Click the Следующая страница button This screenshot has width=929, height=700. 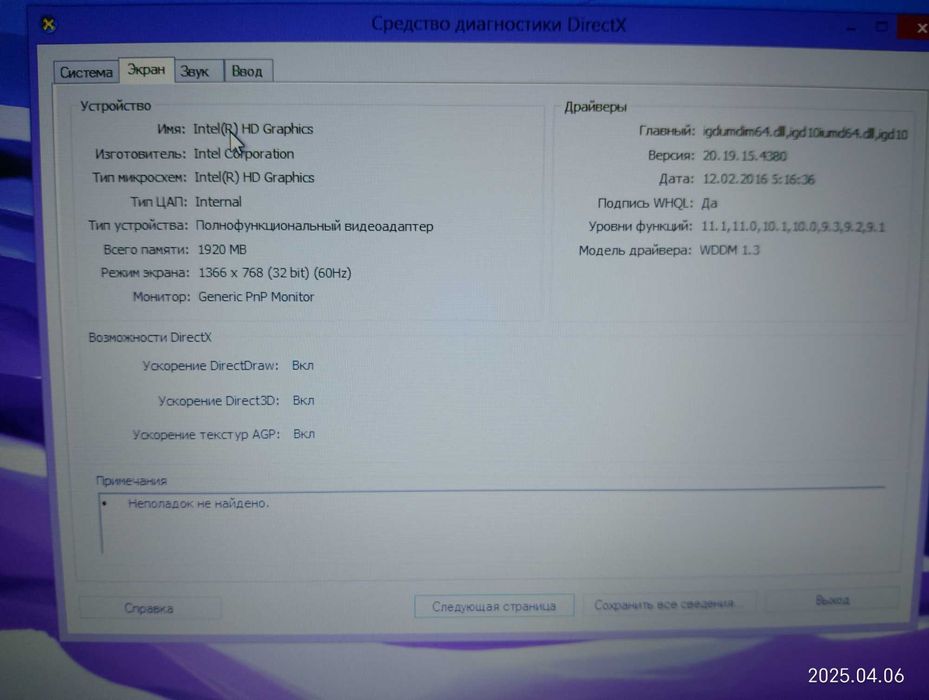494,606
